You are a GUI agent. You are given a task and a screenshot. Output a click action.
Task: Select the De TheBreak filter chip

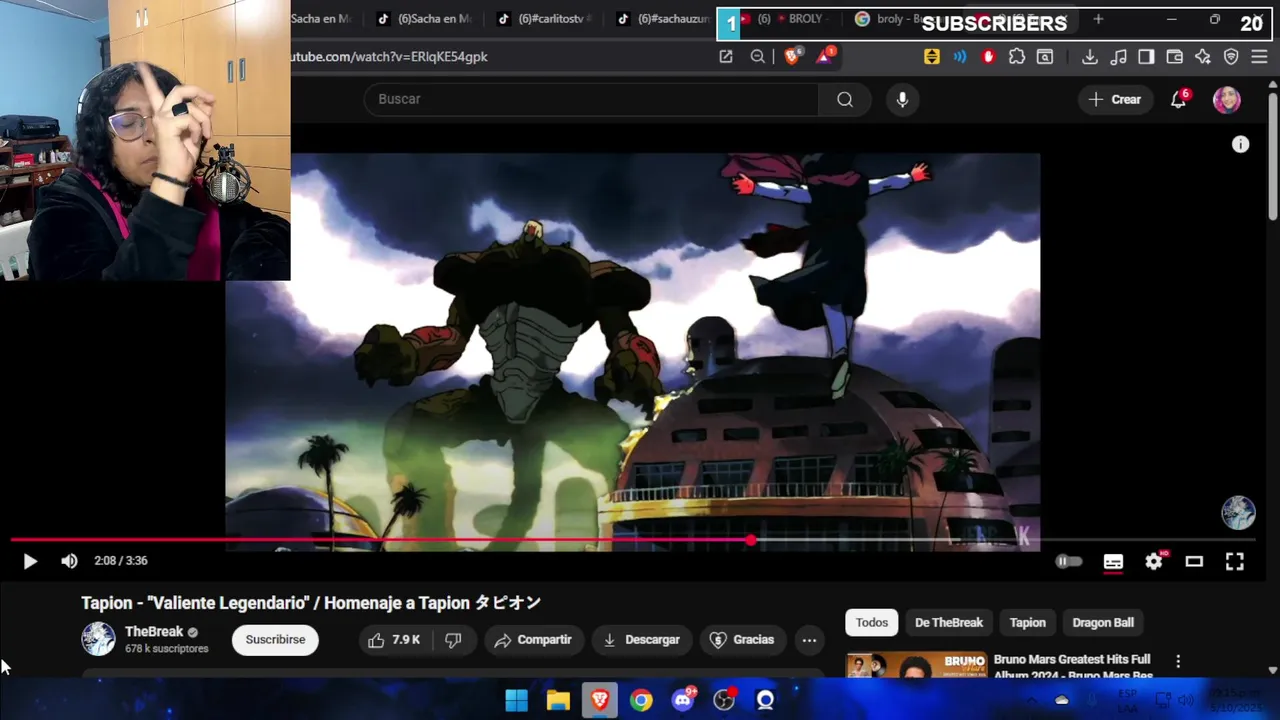(949, 622)
